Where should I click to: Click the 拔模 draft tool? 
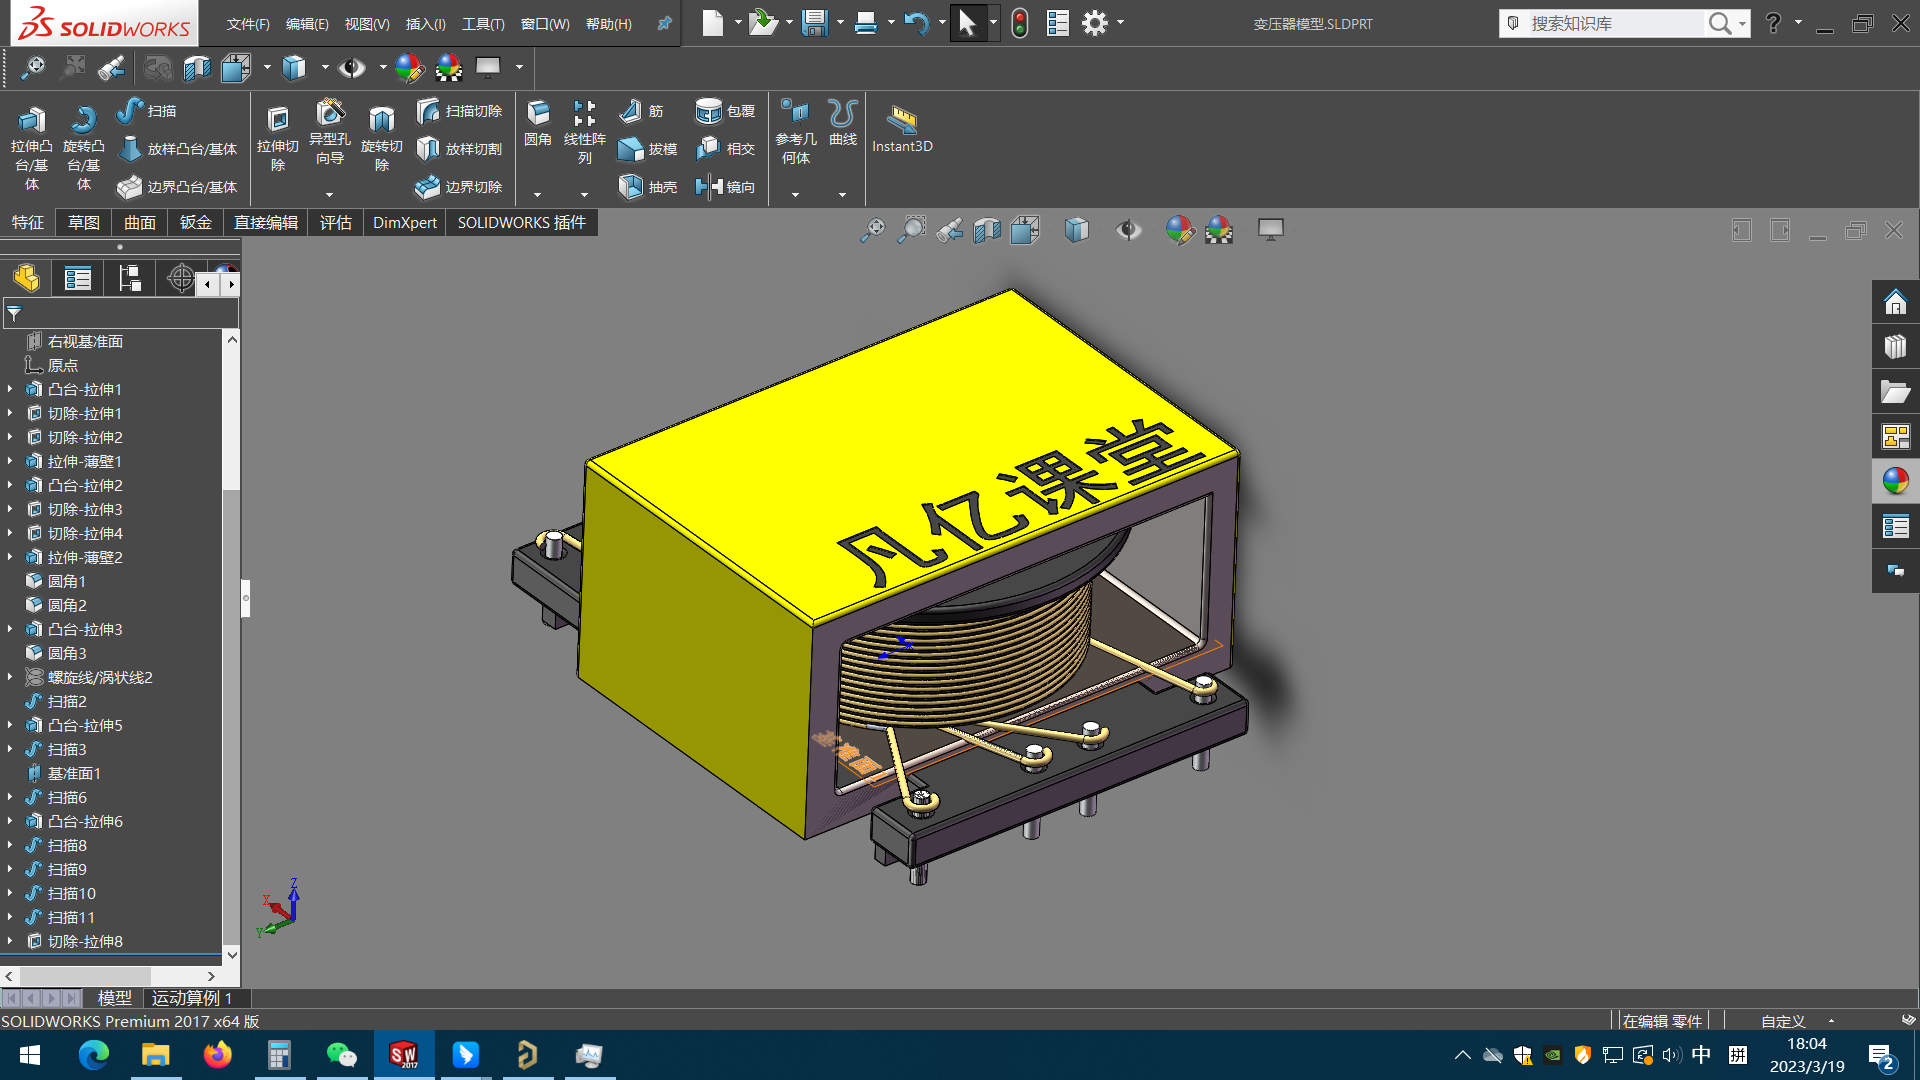648,149
